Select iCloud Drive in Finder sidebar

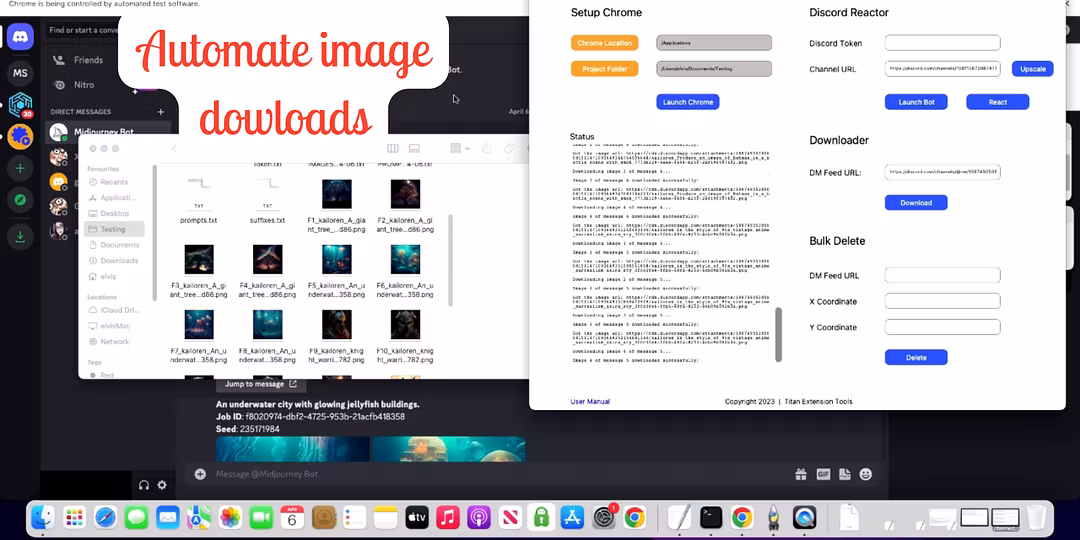point(114,310)
